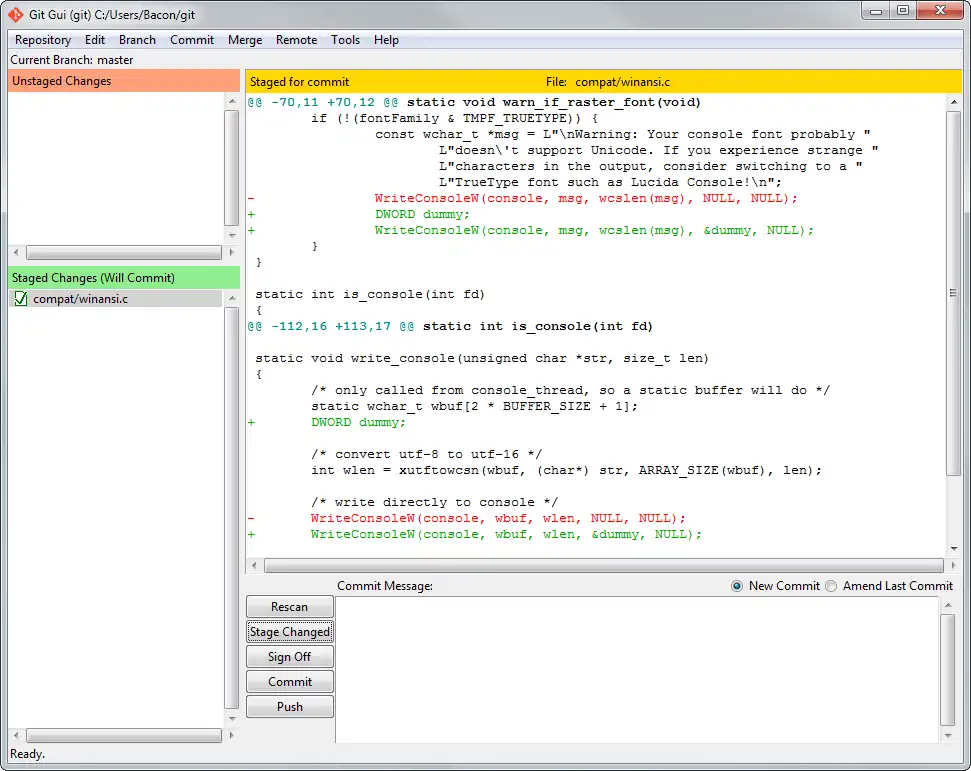Push changes with the Push button
Screen dimensions: 971x771
click(289, 707)
